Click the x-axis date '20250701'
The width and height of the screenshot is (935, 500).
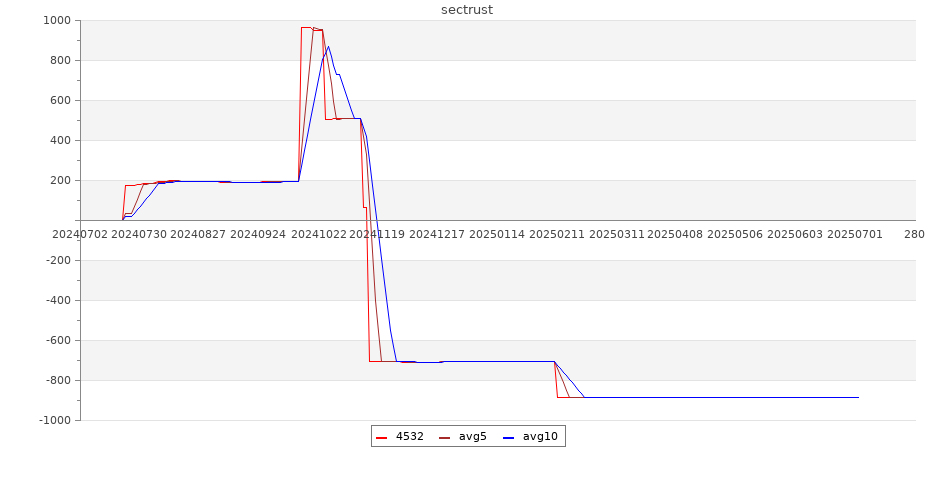(855, 234)
